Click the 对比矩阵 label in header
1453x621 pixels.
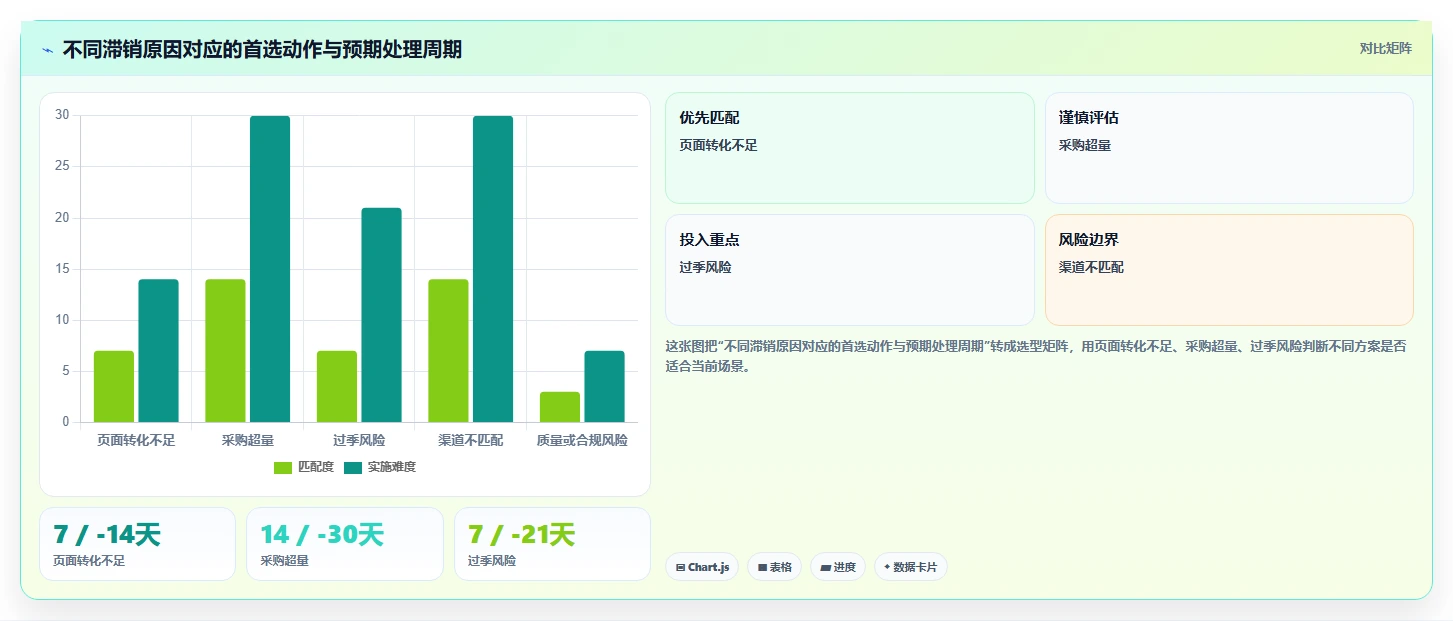(1385, 48)
